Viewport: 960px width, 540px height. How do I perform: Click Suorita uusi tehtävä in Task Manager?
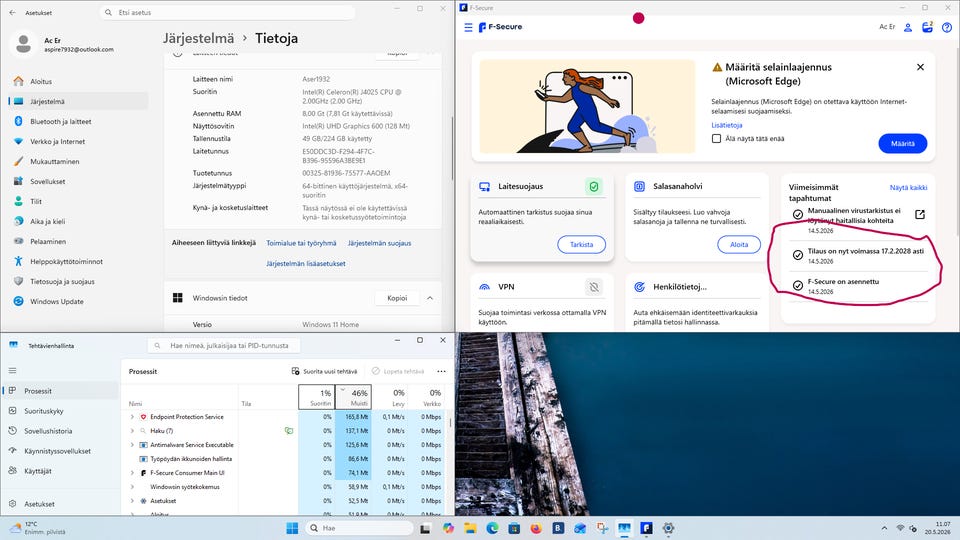(324, 372)
